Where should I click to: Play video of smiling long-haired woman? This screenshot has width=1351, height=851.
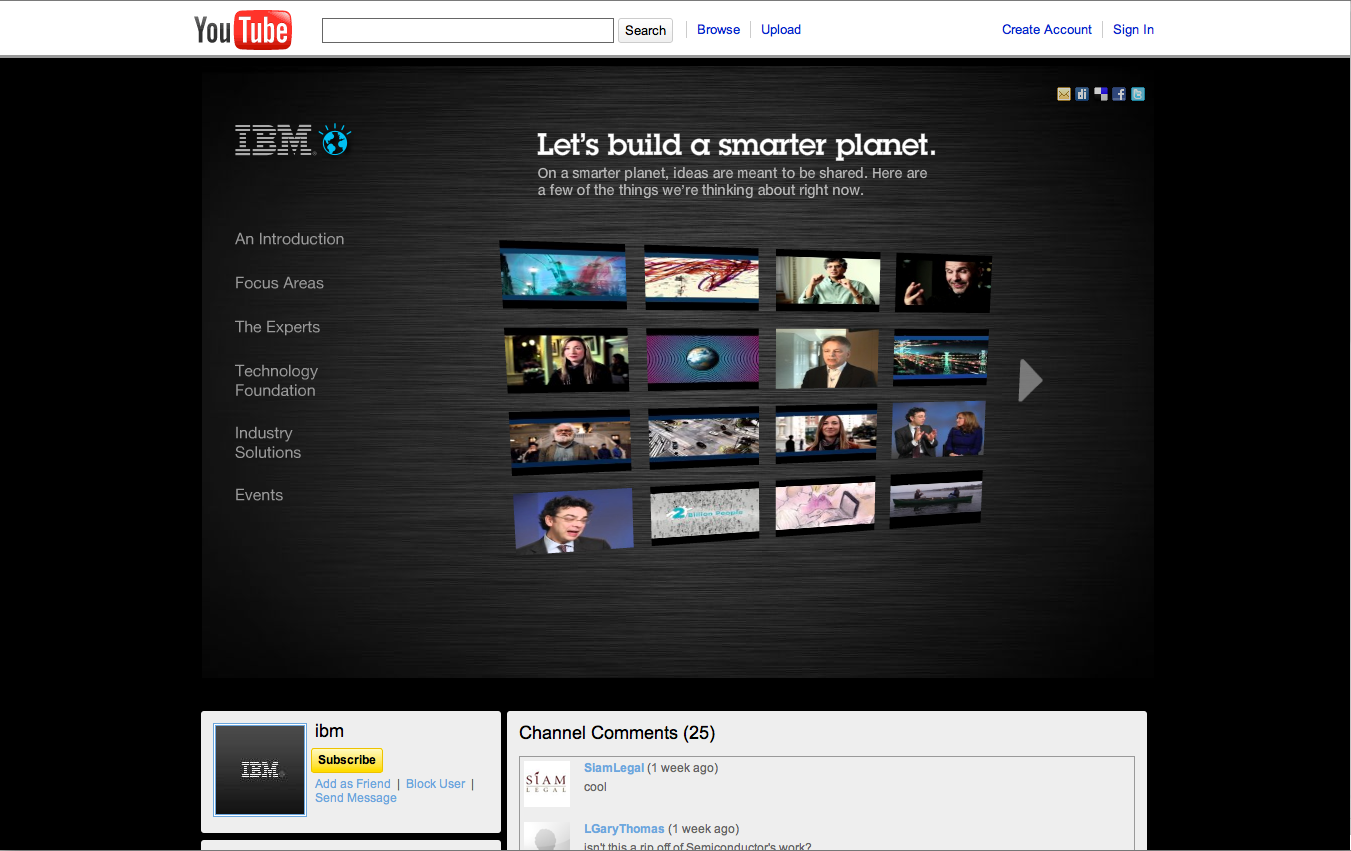[x=827, y=434]
